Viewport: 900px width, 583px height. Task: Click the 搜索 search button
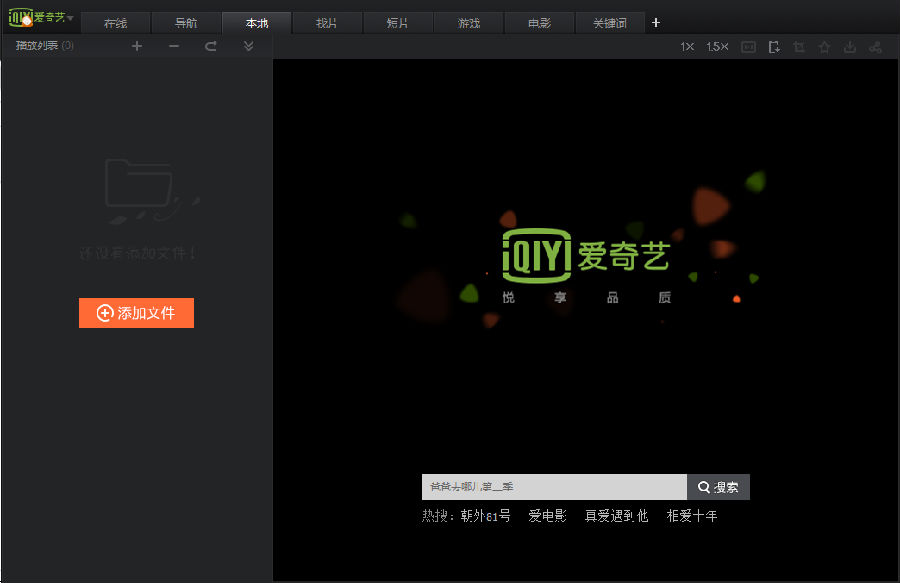(718, 487)
